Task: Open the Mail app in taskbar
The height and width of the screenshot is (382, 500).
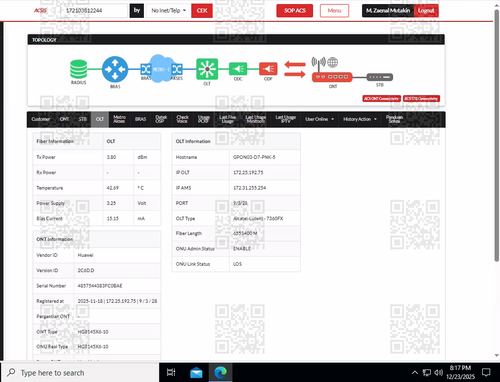Action: coord(196,372)
